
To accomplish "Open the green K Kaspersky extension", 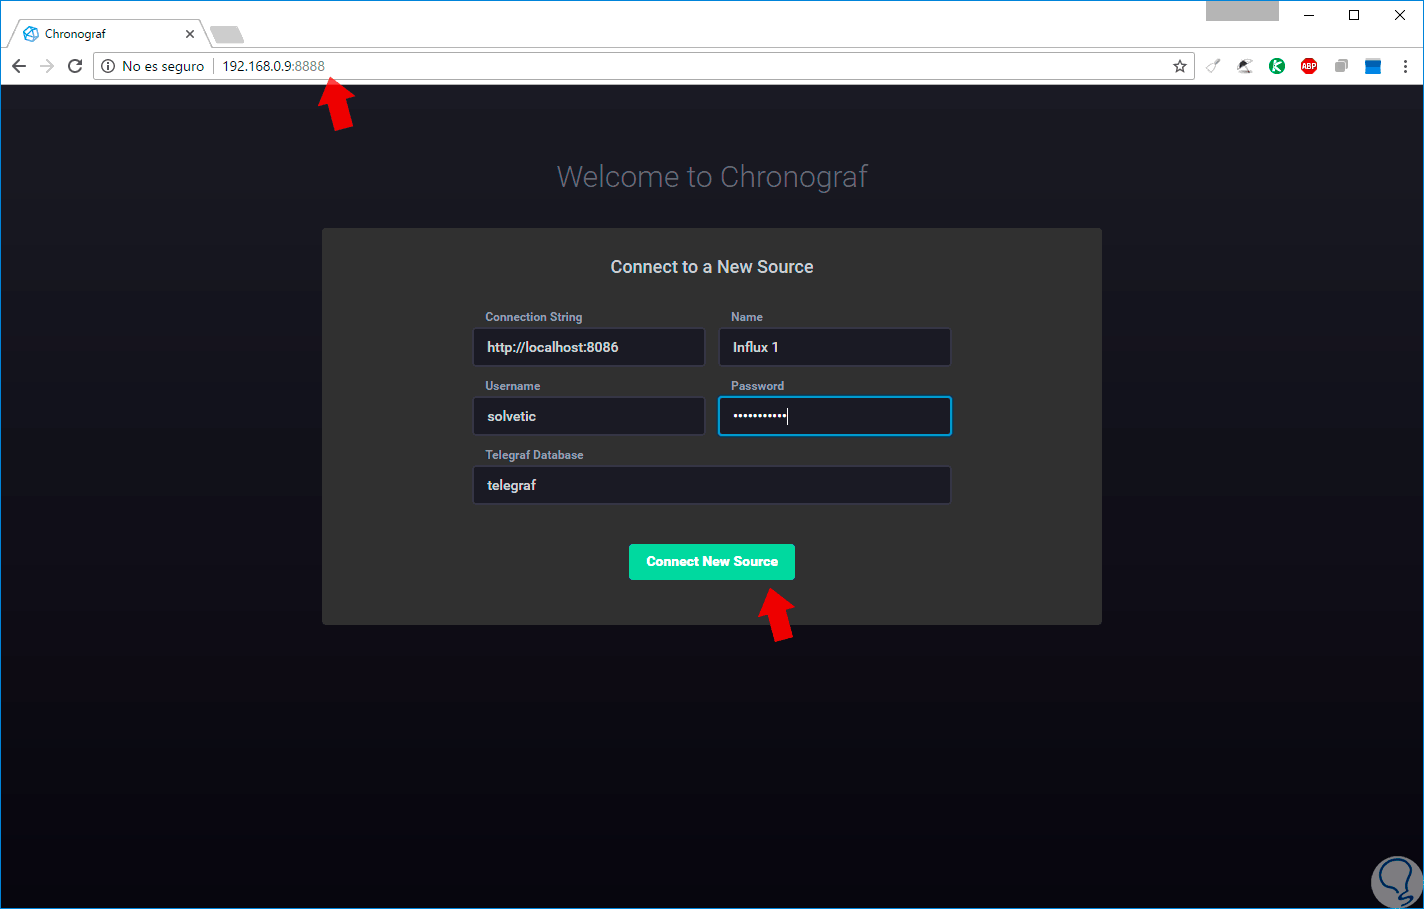I will (1277, 66).
